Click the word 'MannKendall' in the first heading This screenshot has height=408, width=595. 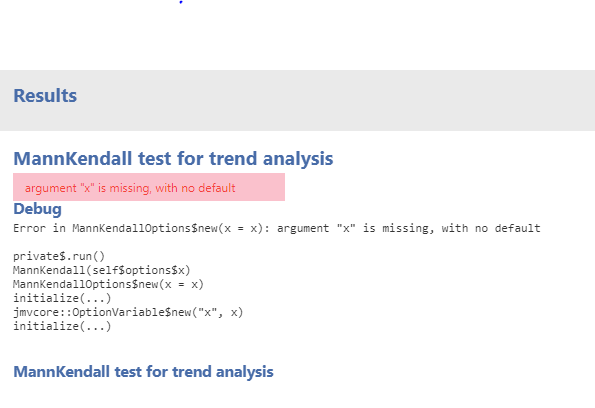coord(72,159)
